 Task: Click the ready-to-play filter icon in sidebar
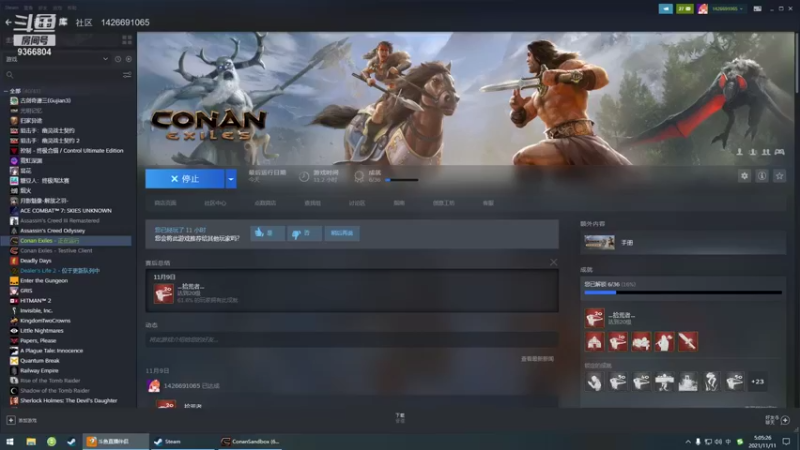(129, 59)
